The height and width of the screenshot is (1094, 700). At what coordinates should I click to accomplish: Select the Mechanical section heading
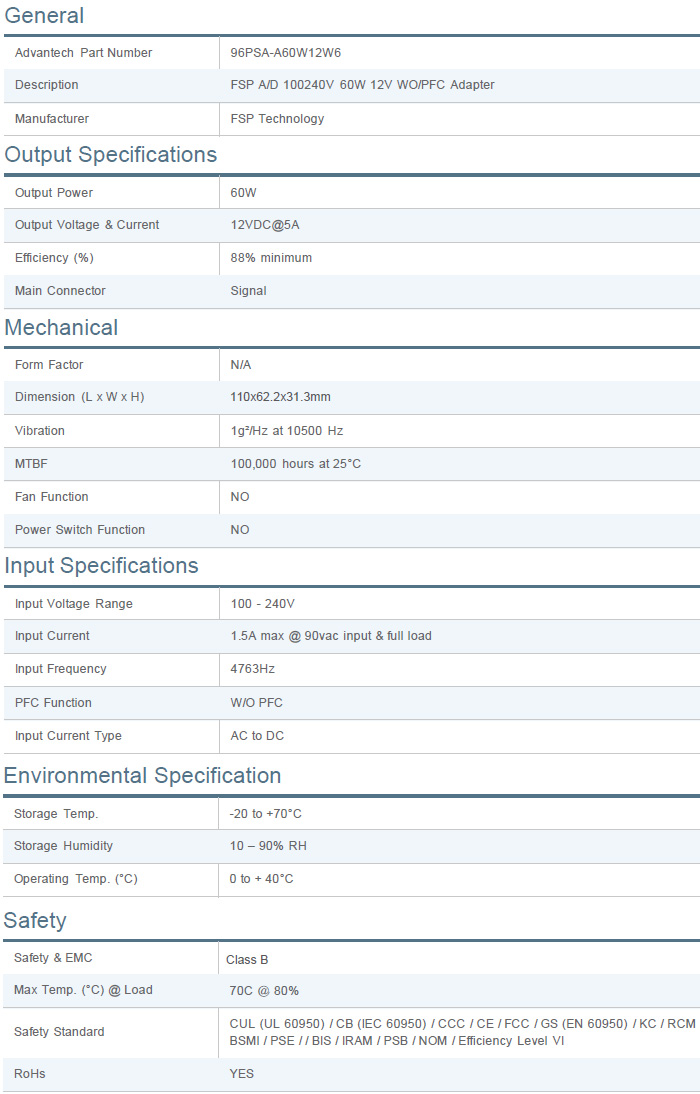(61, 328)
